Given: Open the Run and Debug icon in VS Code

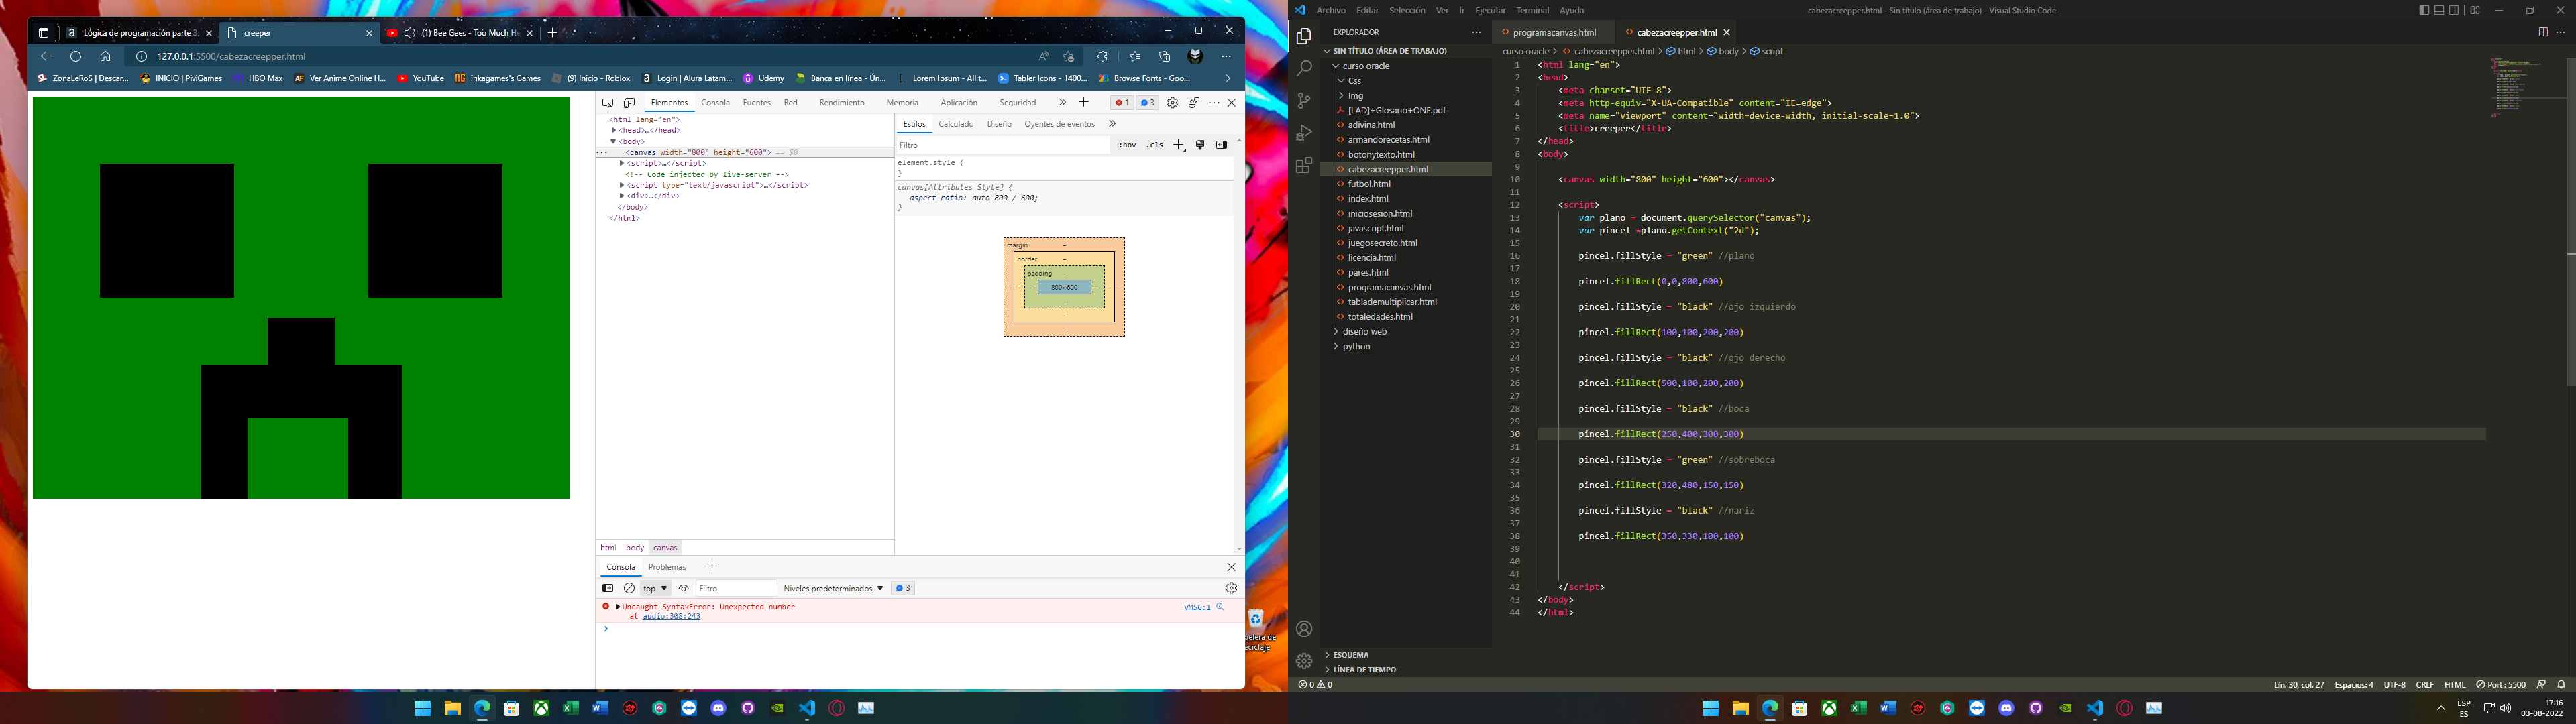Looking at the screenshot, I should point(1304,133).
